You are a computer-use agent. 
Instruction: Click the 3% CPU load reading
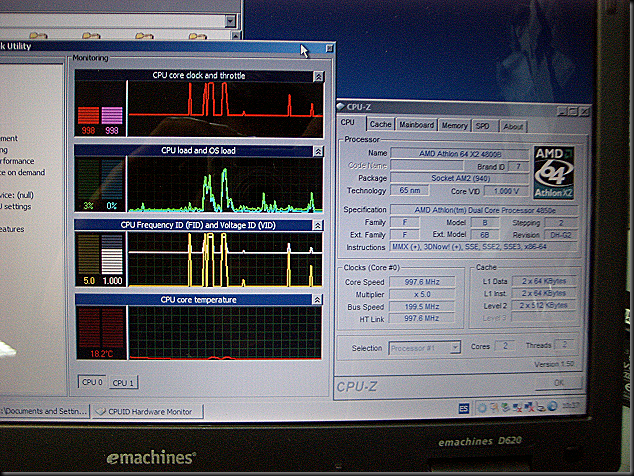[89, 206]
